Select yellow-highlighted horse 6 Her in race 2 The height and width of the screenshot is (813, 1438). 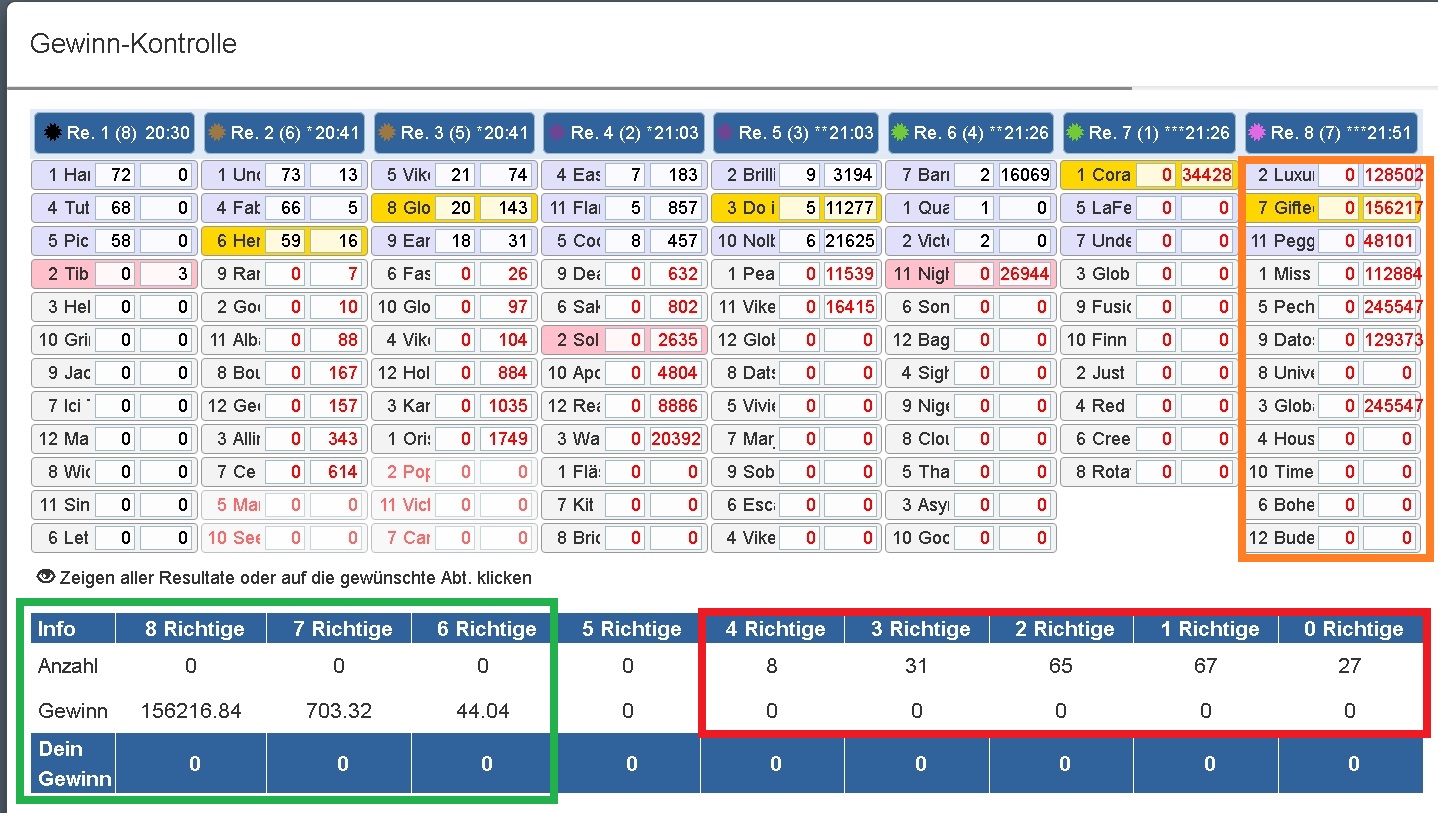(232, 241)
